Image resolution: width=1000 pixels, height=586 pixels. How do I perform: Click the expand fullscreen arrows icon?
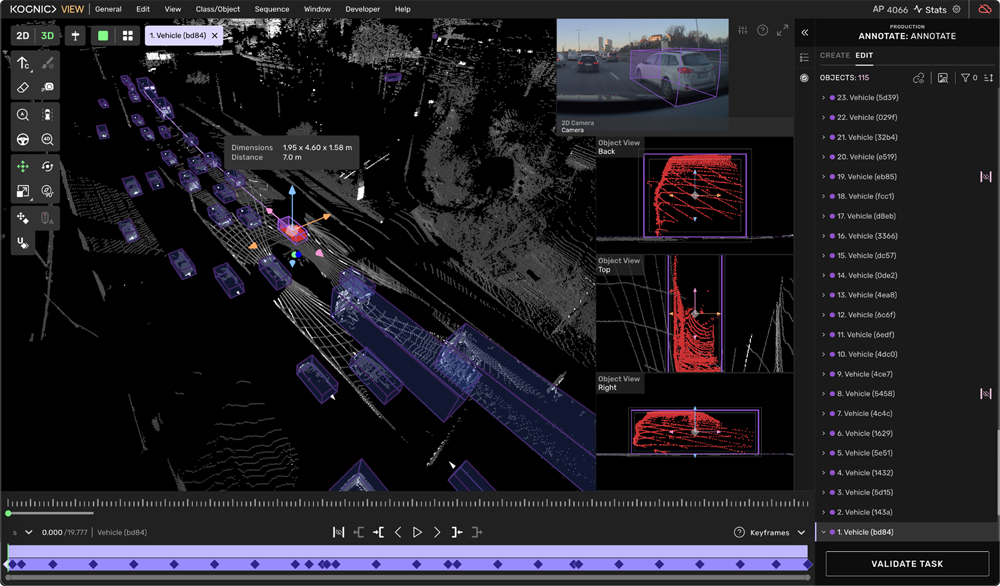coord(782,31)
